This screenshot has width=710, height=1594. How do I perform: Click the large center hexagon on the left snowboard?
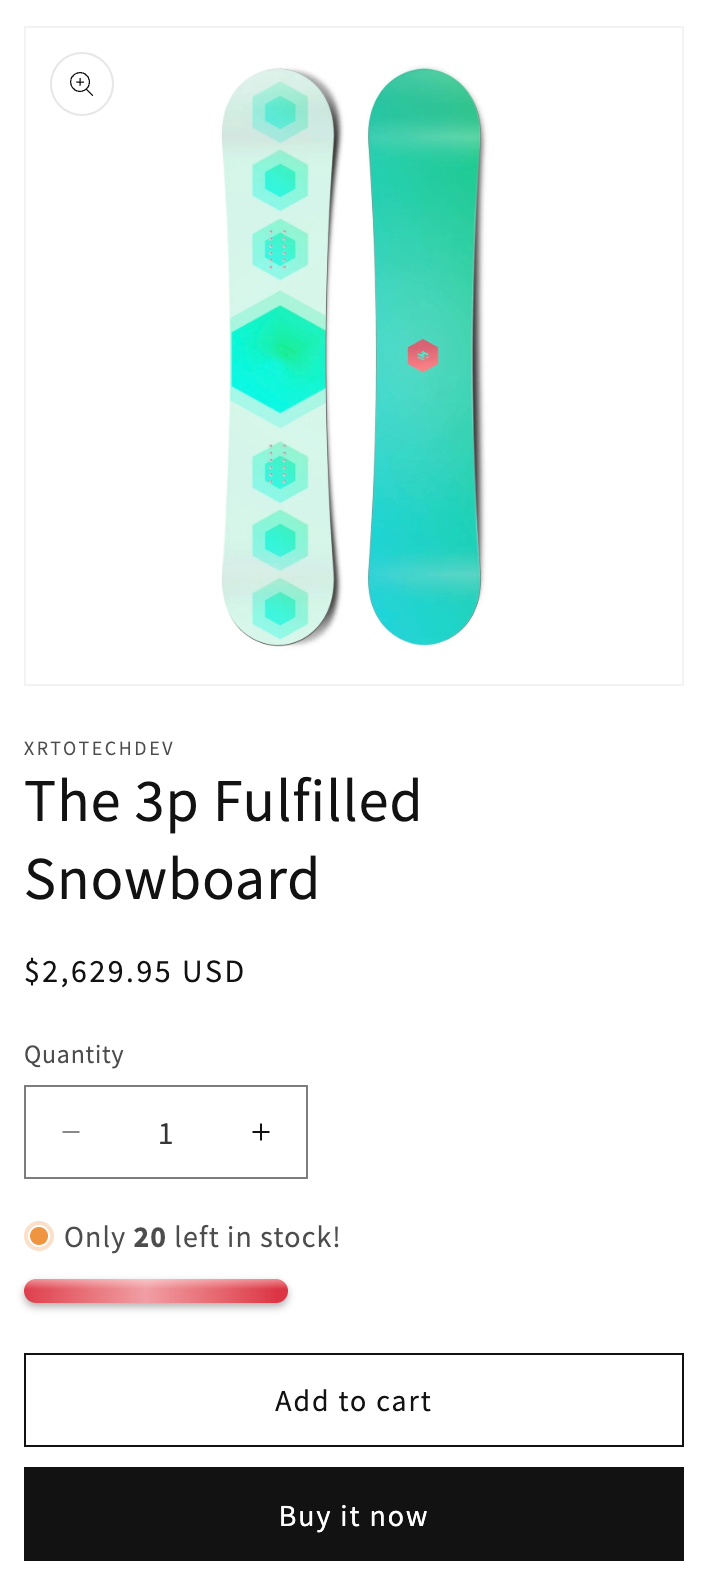coord(279,358)
